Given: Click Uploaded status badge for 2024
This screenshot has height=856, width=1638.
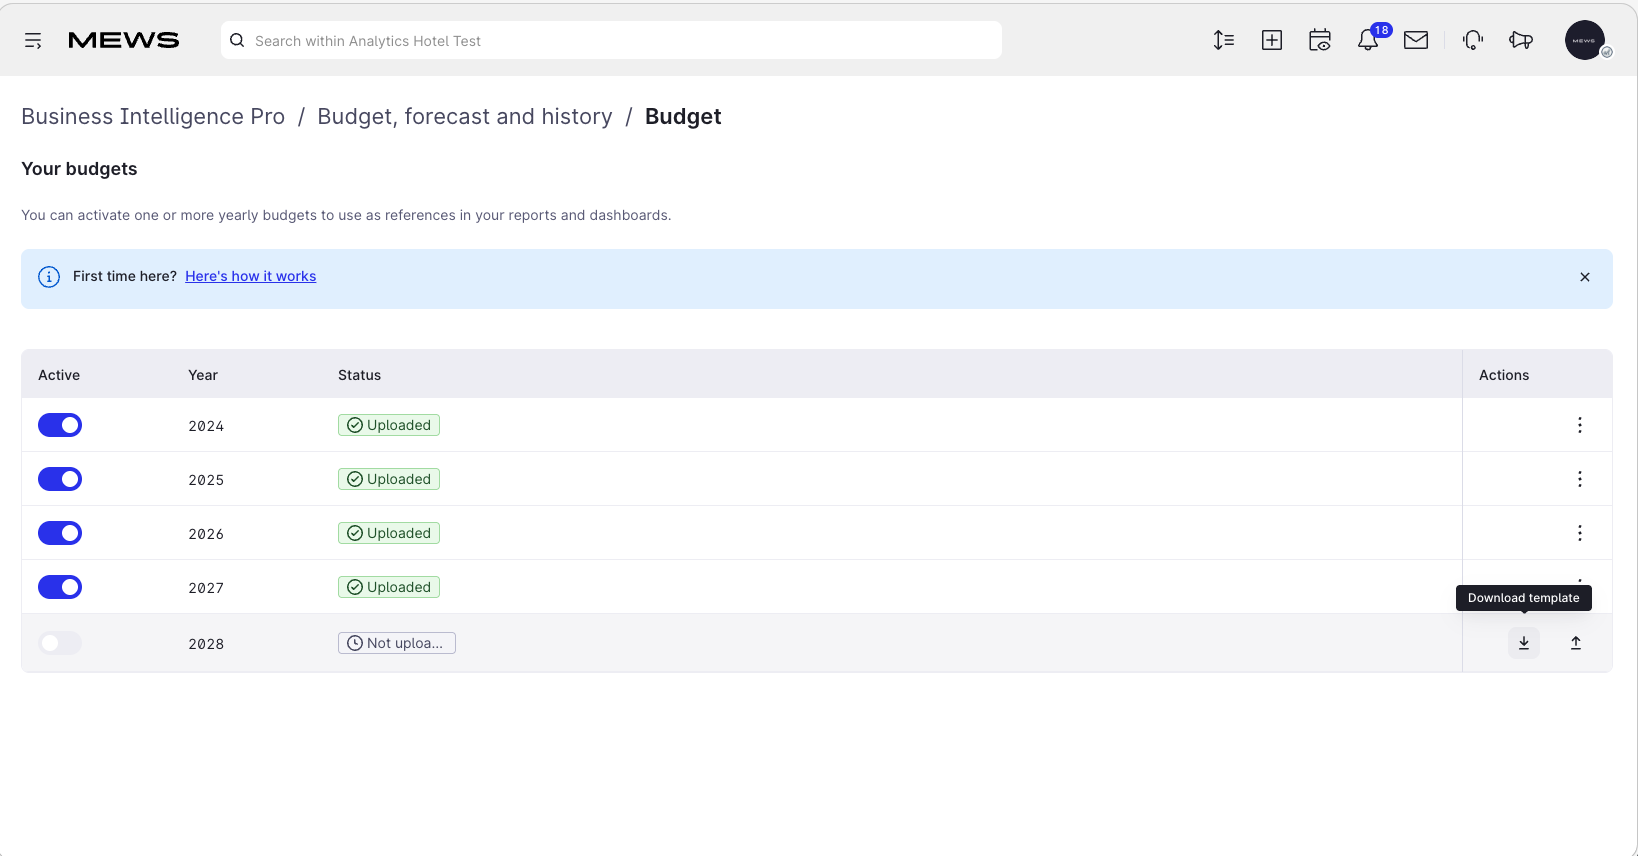Looking at the screenshot, I should tap(389, 425).
